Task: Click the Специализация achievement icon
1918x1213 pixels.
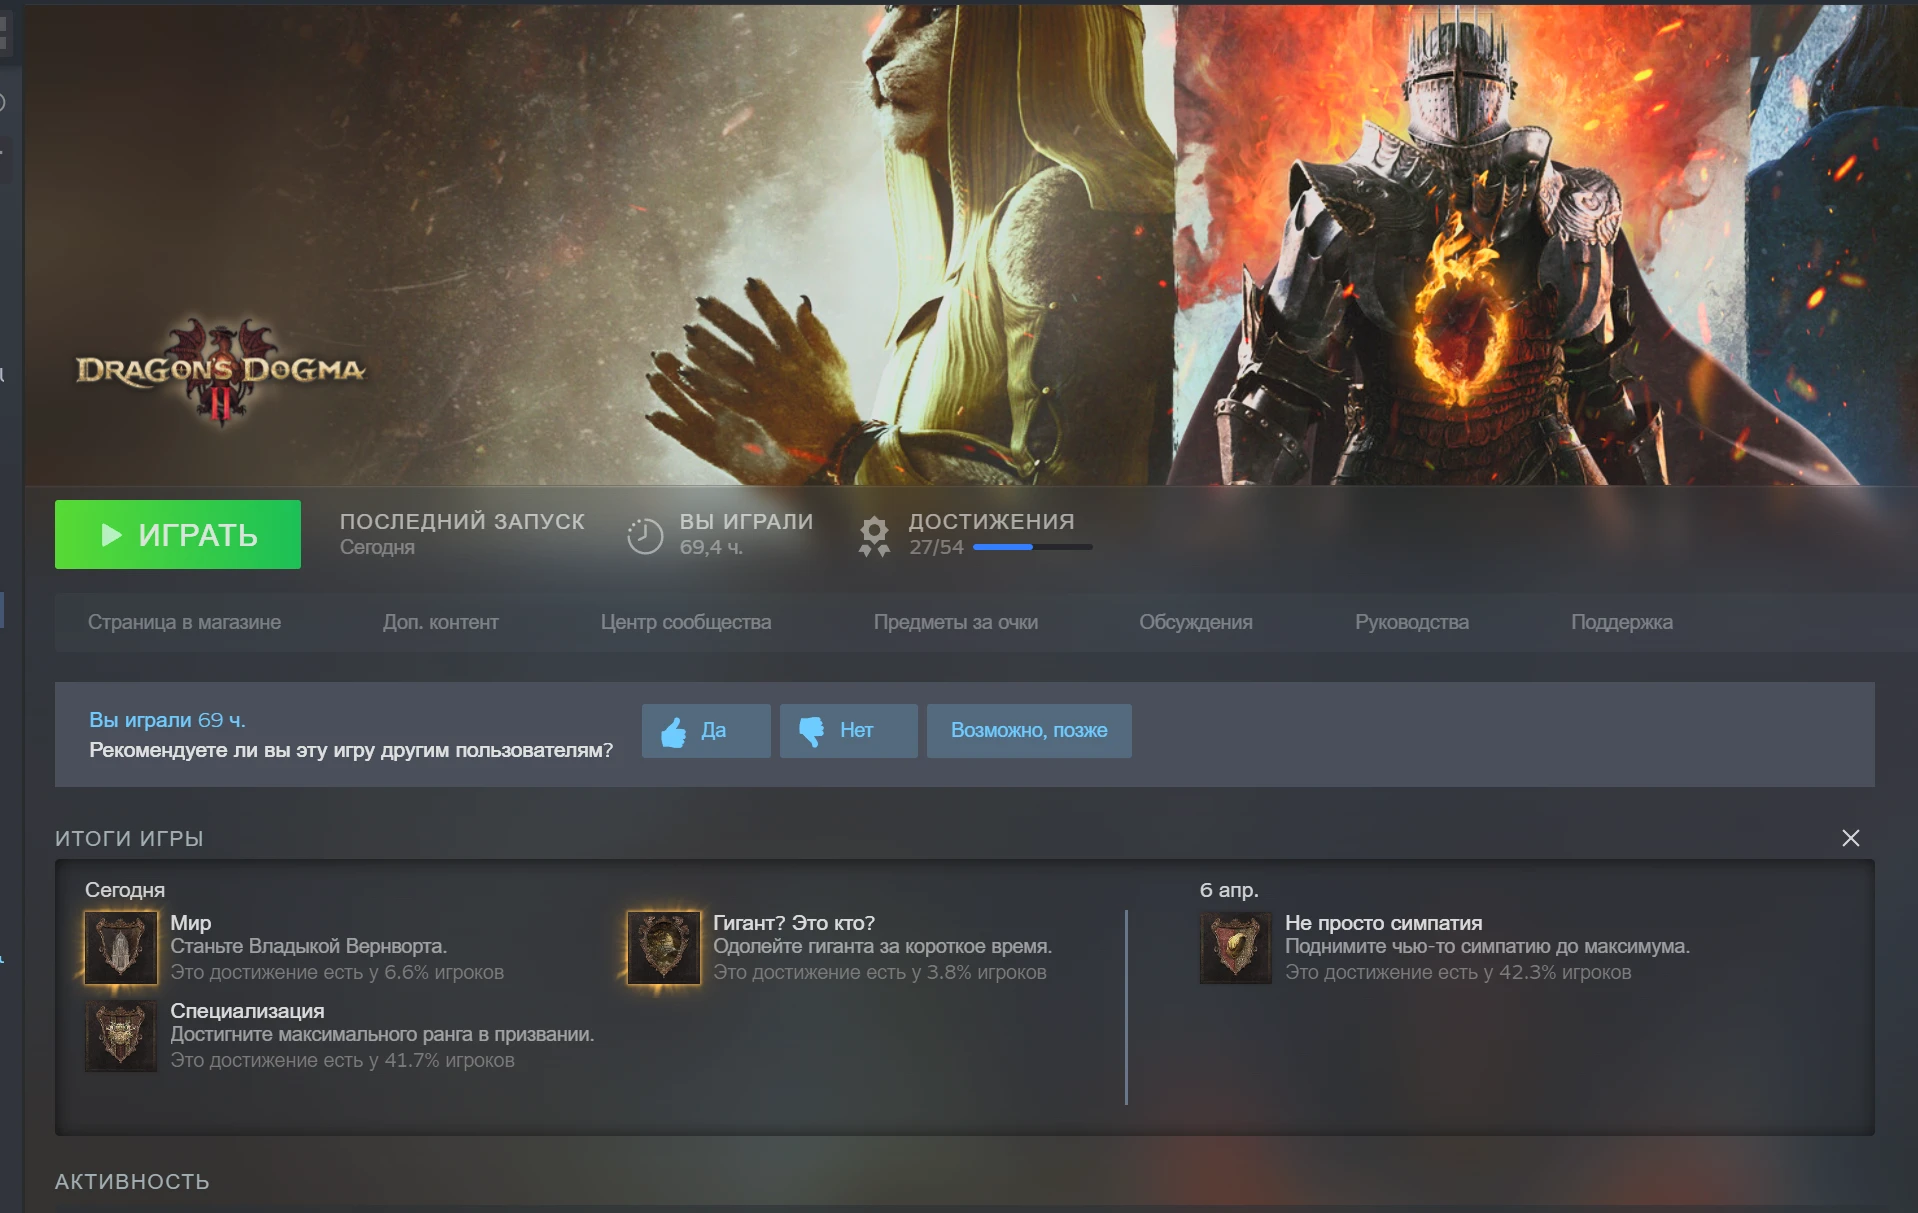Action: coord(121,1036)
